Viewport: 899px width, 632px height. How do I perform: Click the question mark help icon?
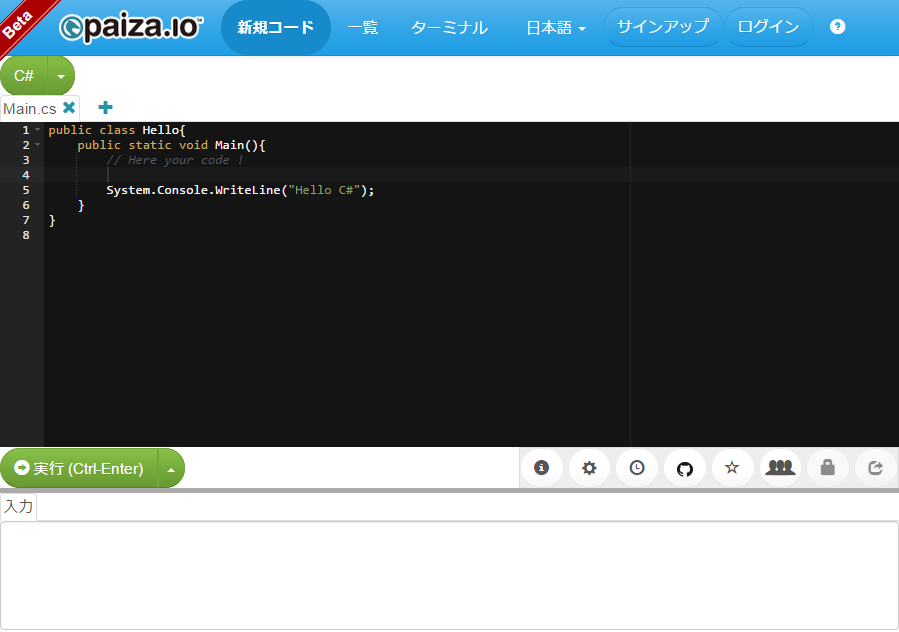(x=838, y=27)
